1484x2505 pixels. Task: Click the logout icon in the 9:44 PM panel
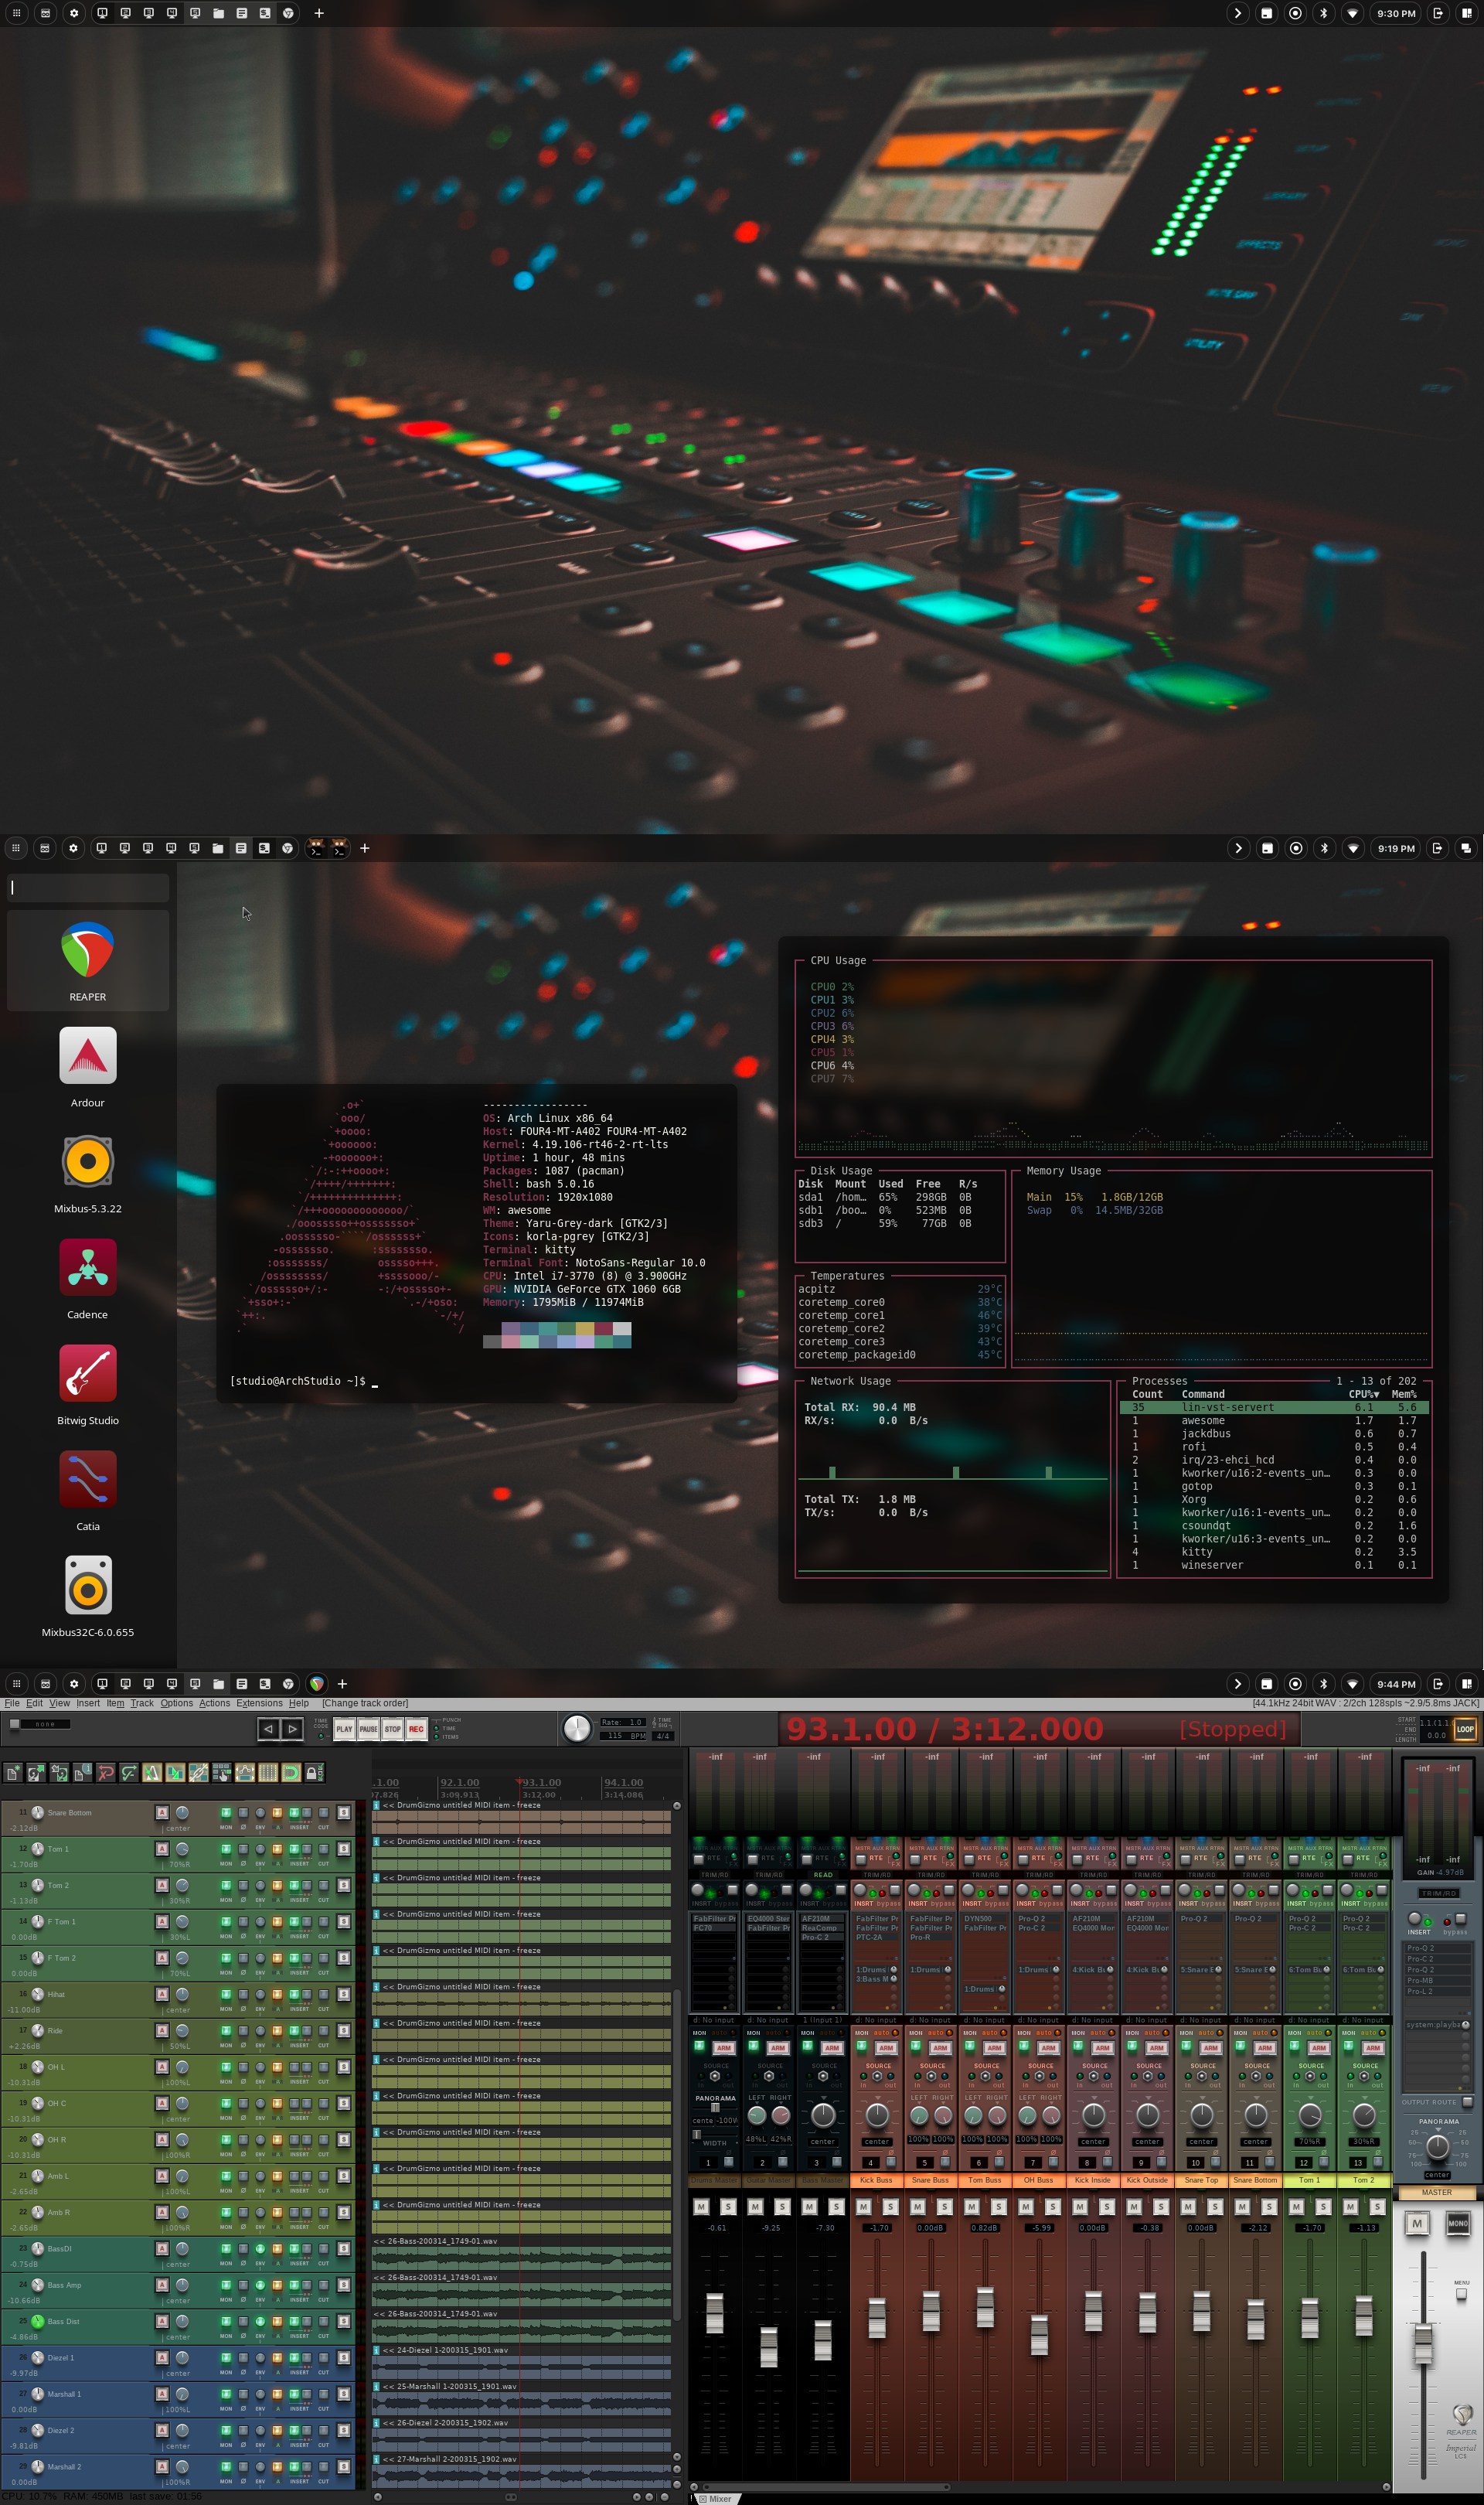pos(1438,1684)
